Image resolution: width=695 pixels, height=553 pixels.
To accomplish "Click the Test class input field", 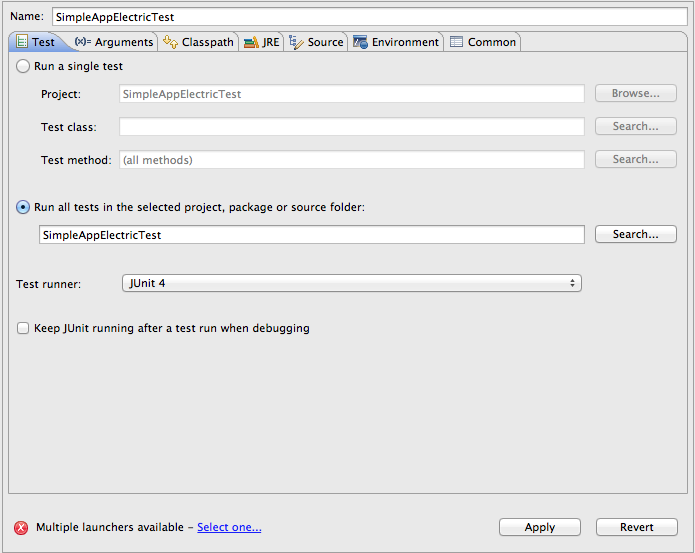I will coord(351,126).
